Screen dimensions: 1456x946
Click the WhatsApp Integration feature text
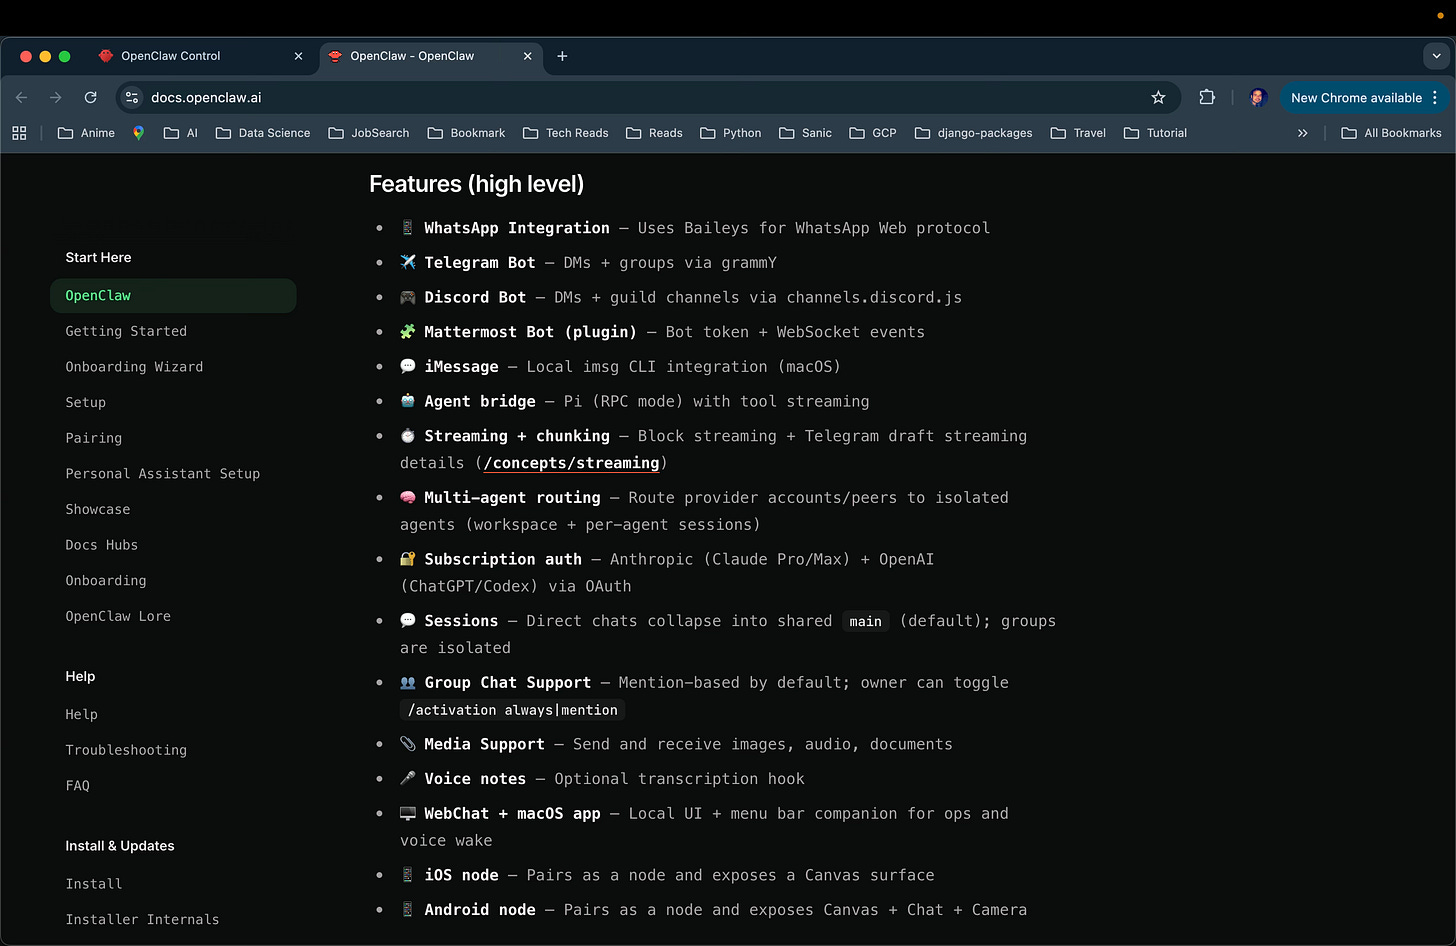click(x=516, y=228)
